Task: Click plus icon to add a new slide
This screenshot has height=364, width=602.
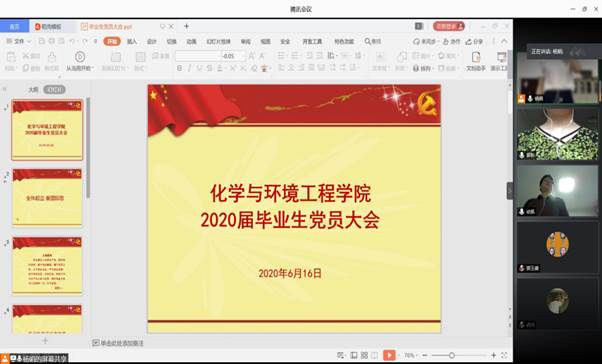Action: coord(45,341)
